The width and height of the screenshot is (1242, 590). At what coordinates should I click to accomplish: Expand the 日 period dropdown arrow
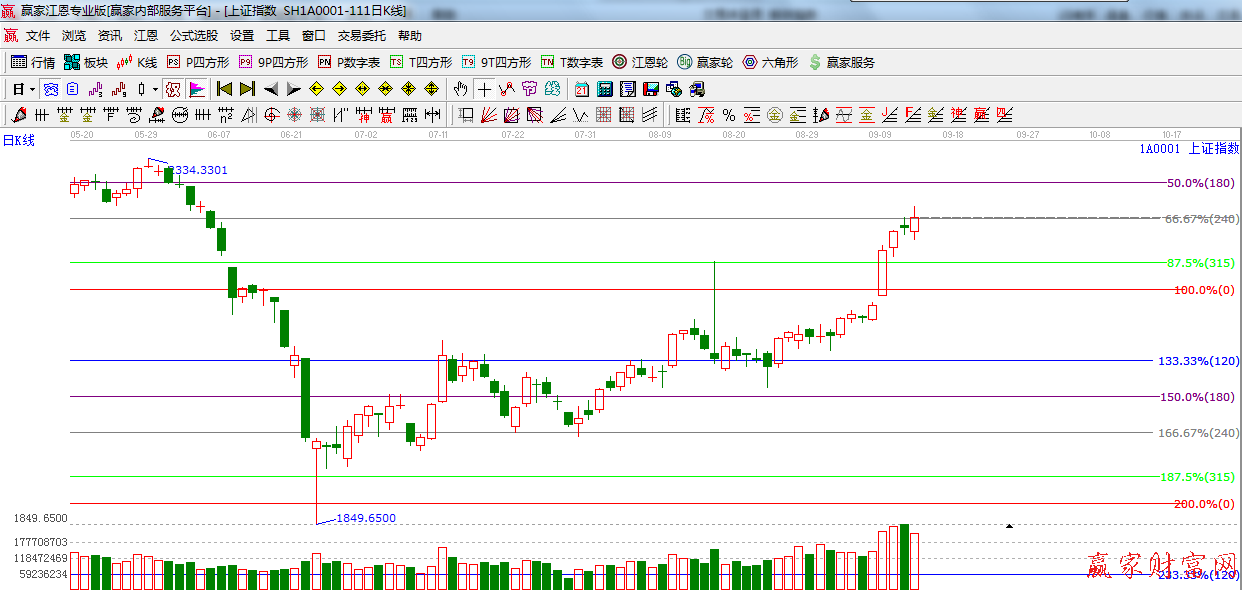tap(33, 89)
